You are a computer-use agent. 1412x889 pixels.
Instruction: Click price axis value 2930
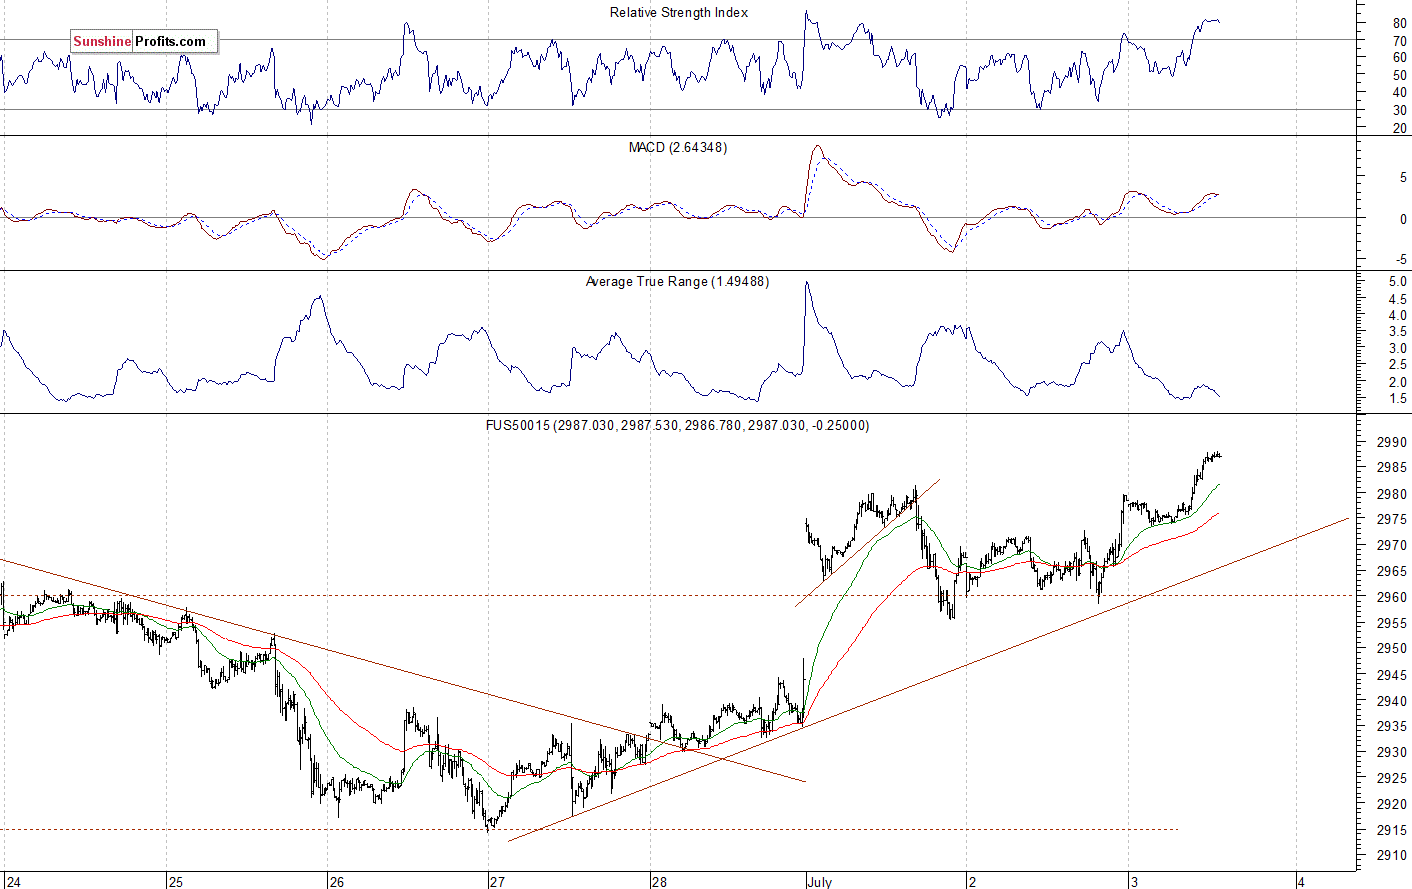point(1393,753)
